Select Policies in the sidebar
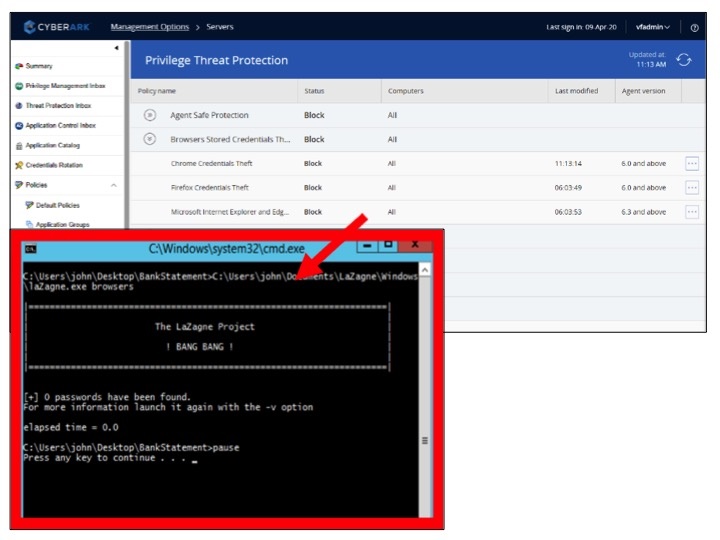 [36, 185]
